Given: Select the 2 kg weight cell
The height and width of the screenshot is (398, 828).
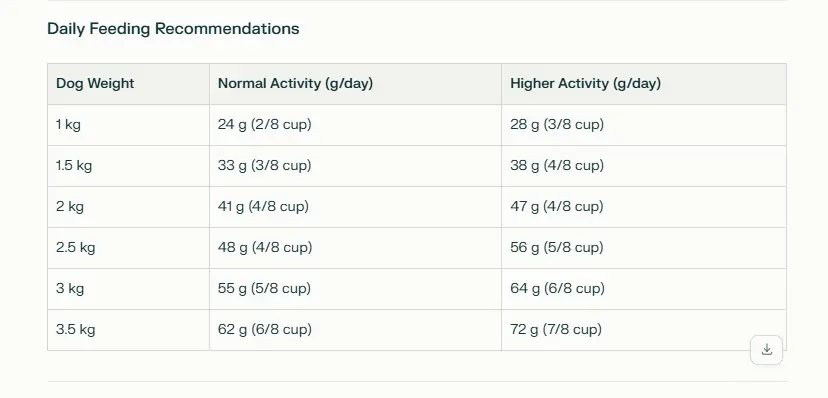Looking at the screenshot, I should [x=128, y=207].
